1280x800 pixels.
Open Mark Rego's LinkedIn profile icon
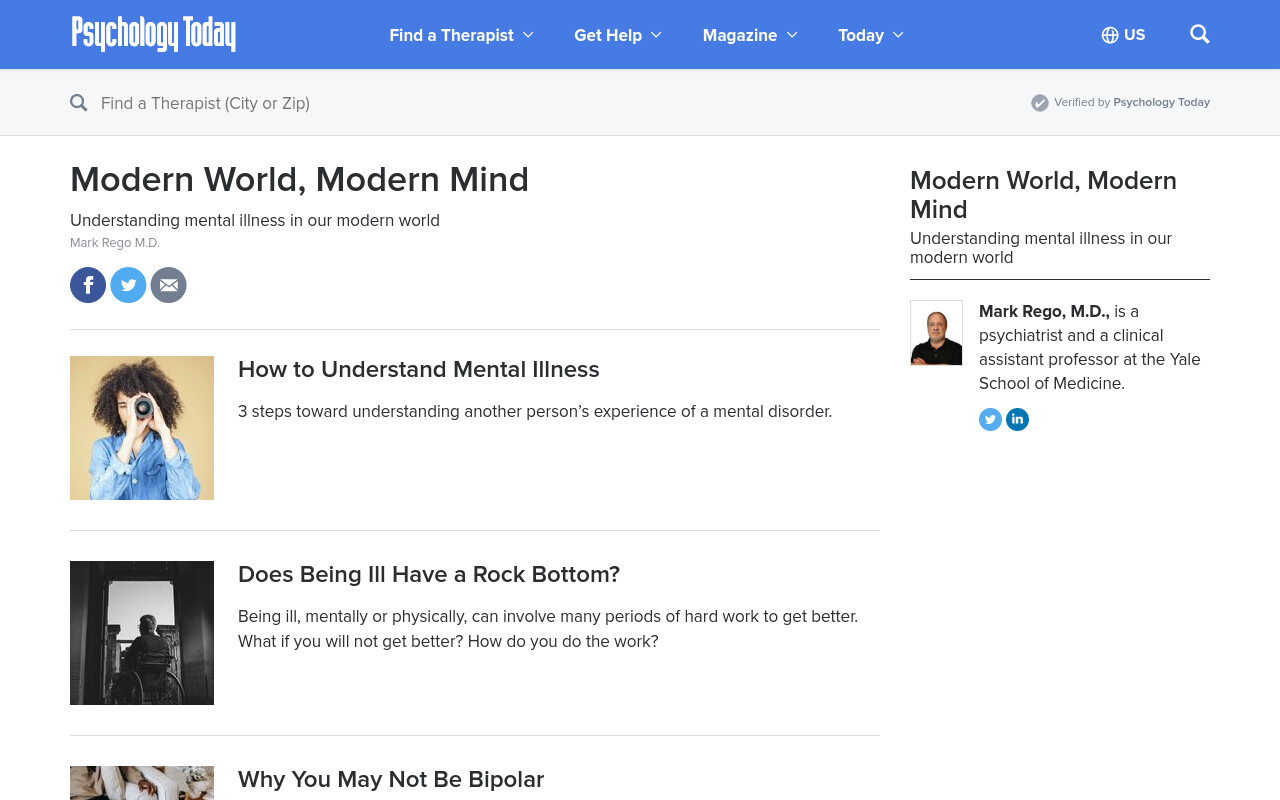click(x=1017, y=420)
